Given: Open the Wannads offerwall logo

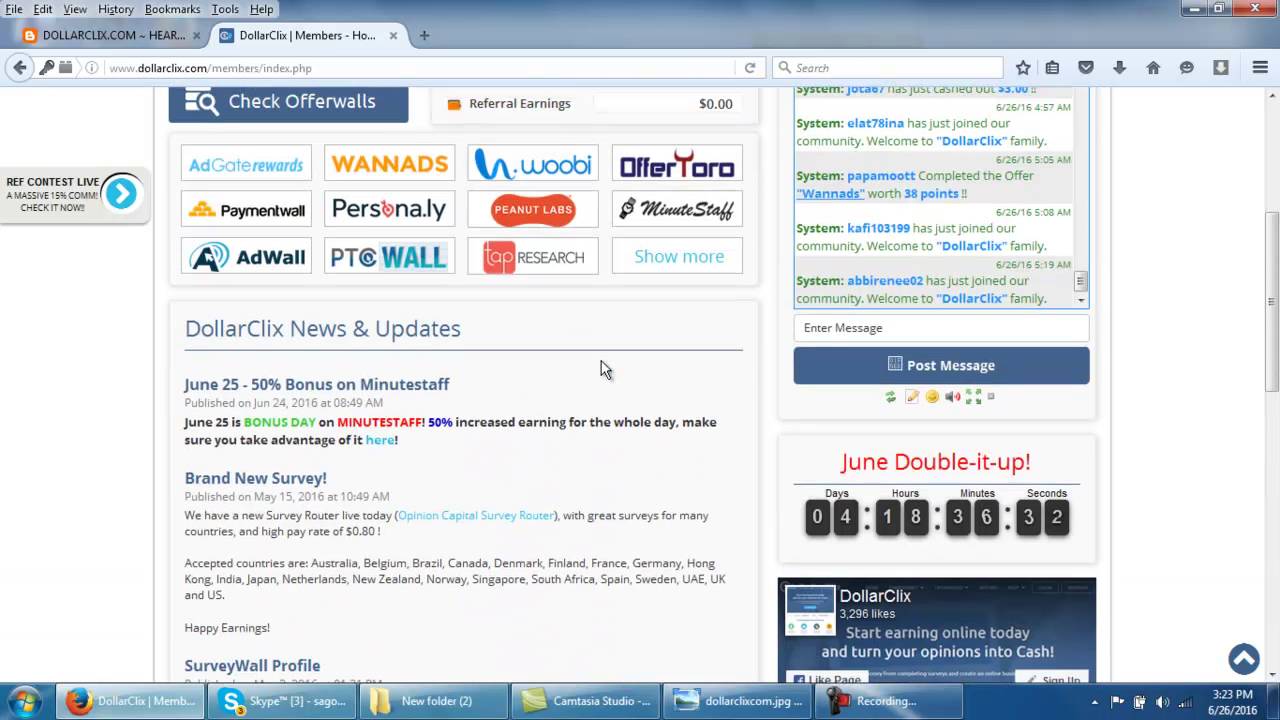Looking at the screenshot, I should (x=389, y=164).
